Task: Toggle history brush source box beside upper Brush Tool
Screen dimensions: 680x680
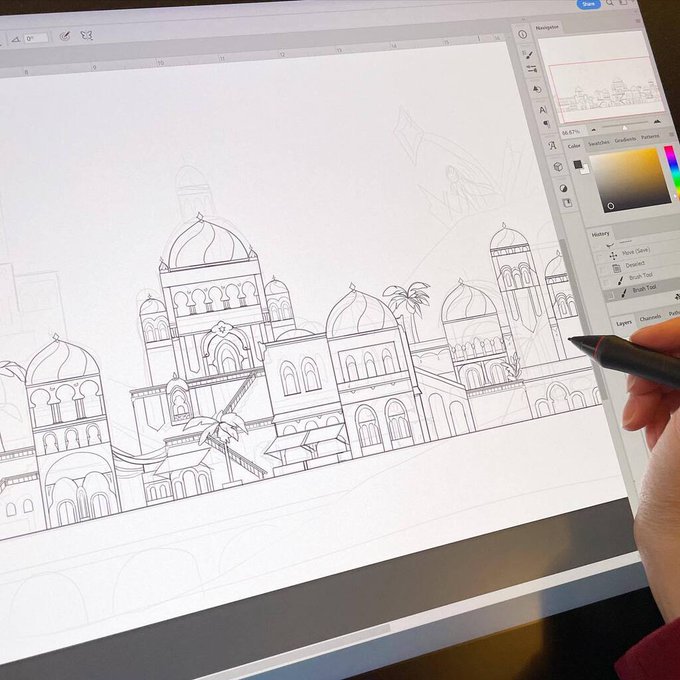Action: 606,283
